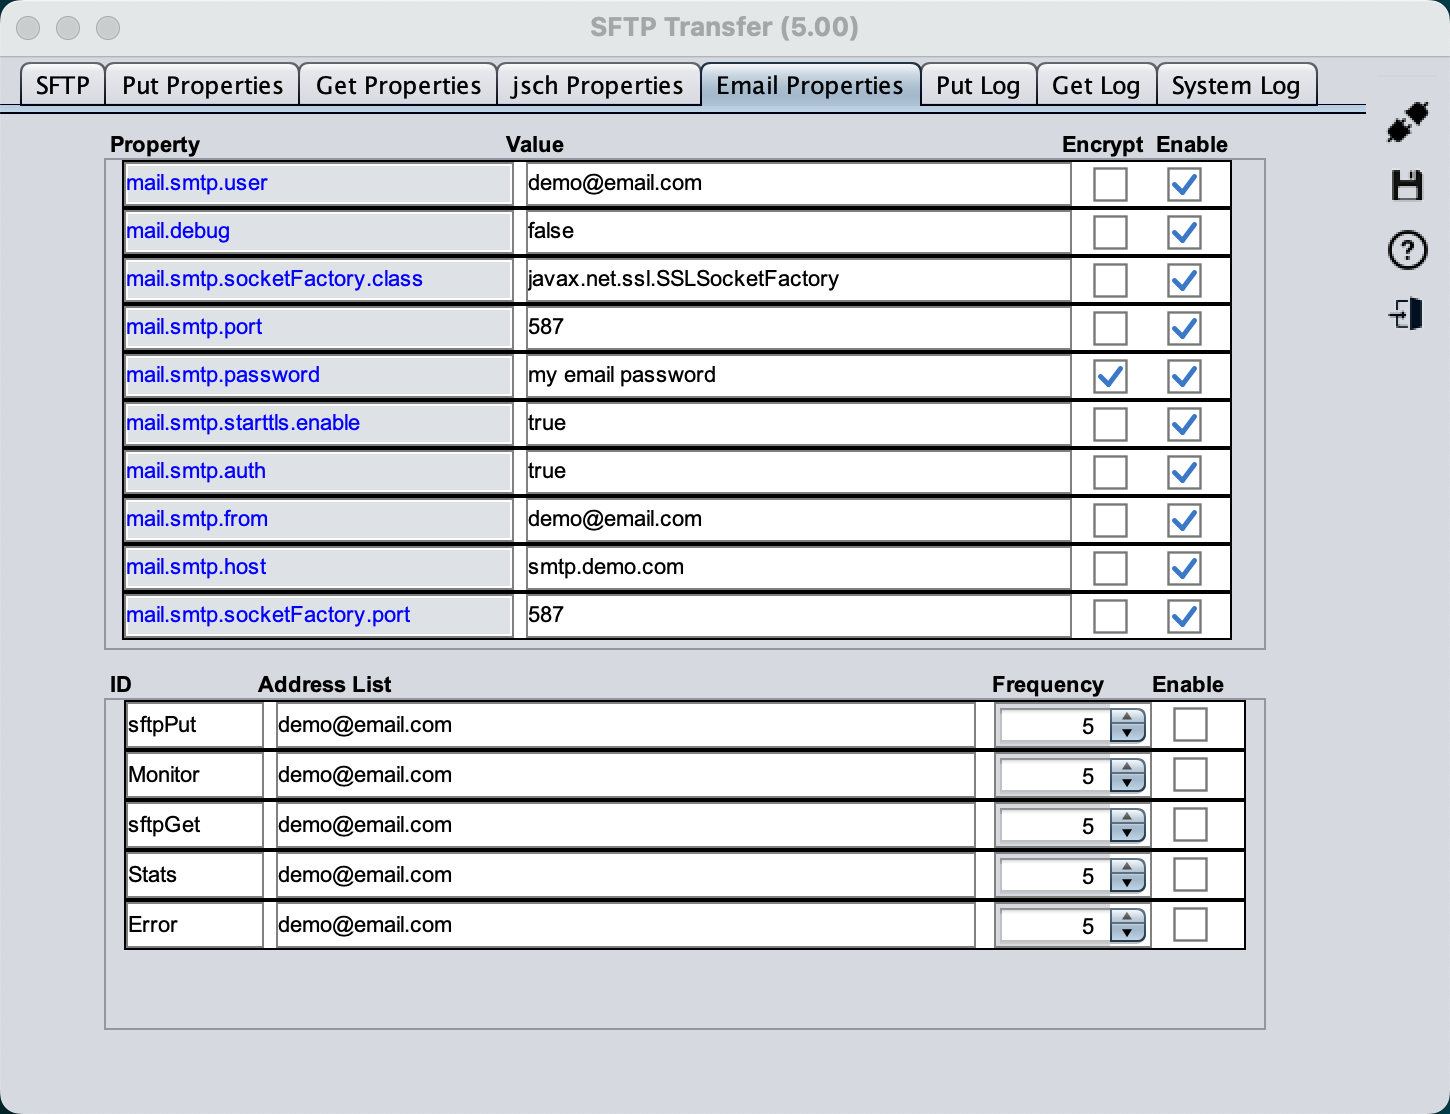Image resolution: width=1450 pixels, height=1114 pixels.
Task: Check Encrypt for mail.smtp.user
Action: click(1110, 184)
